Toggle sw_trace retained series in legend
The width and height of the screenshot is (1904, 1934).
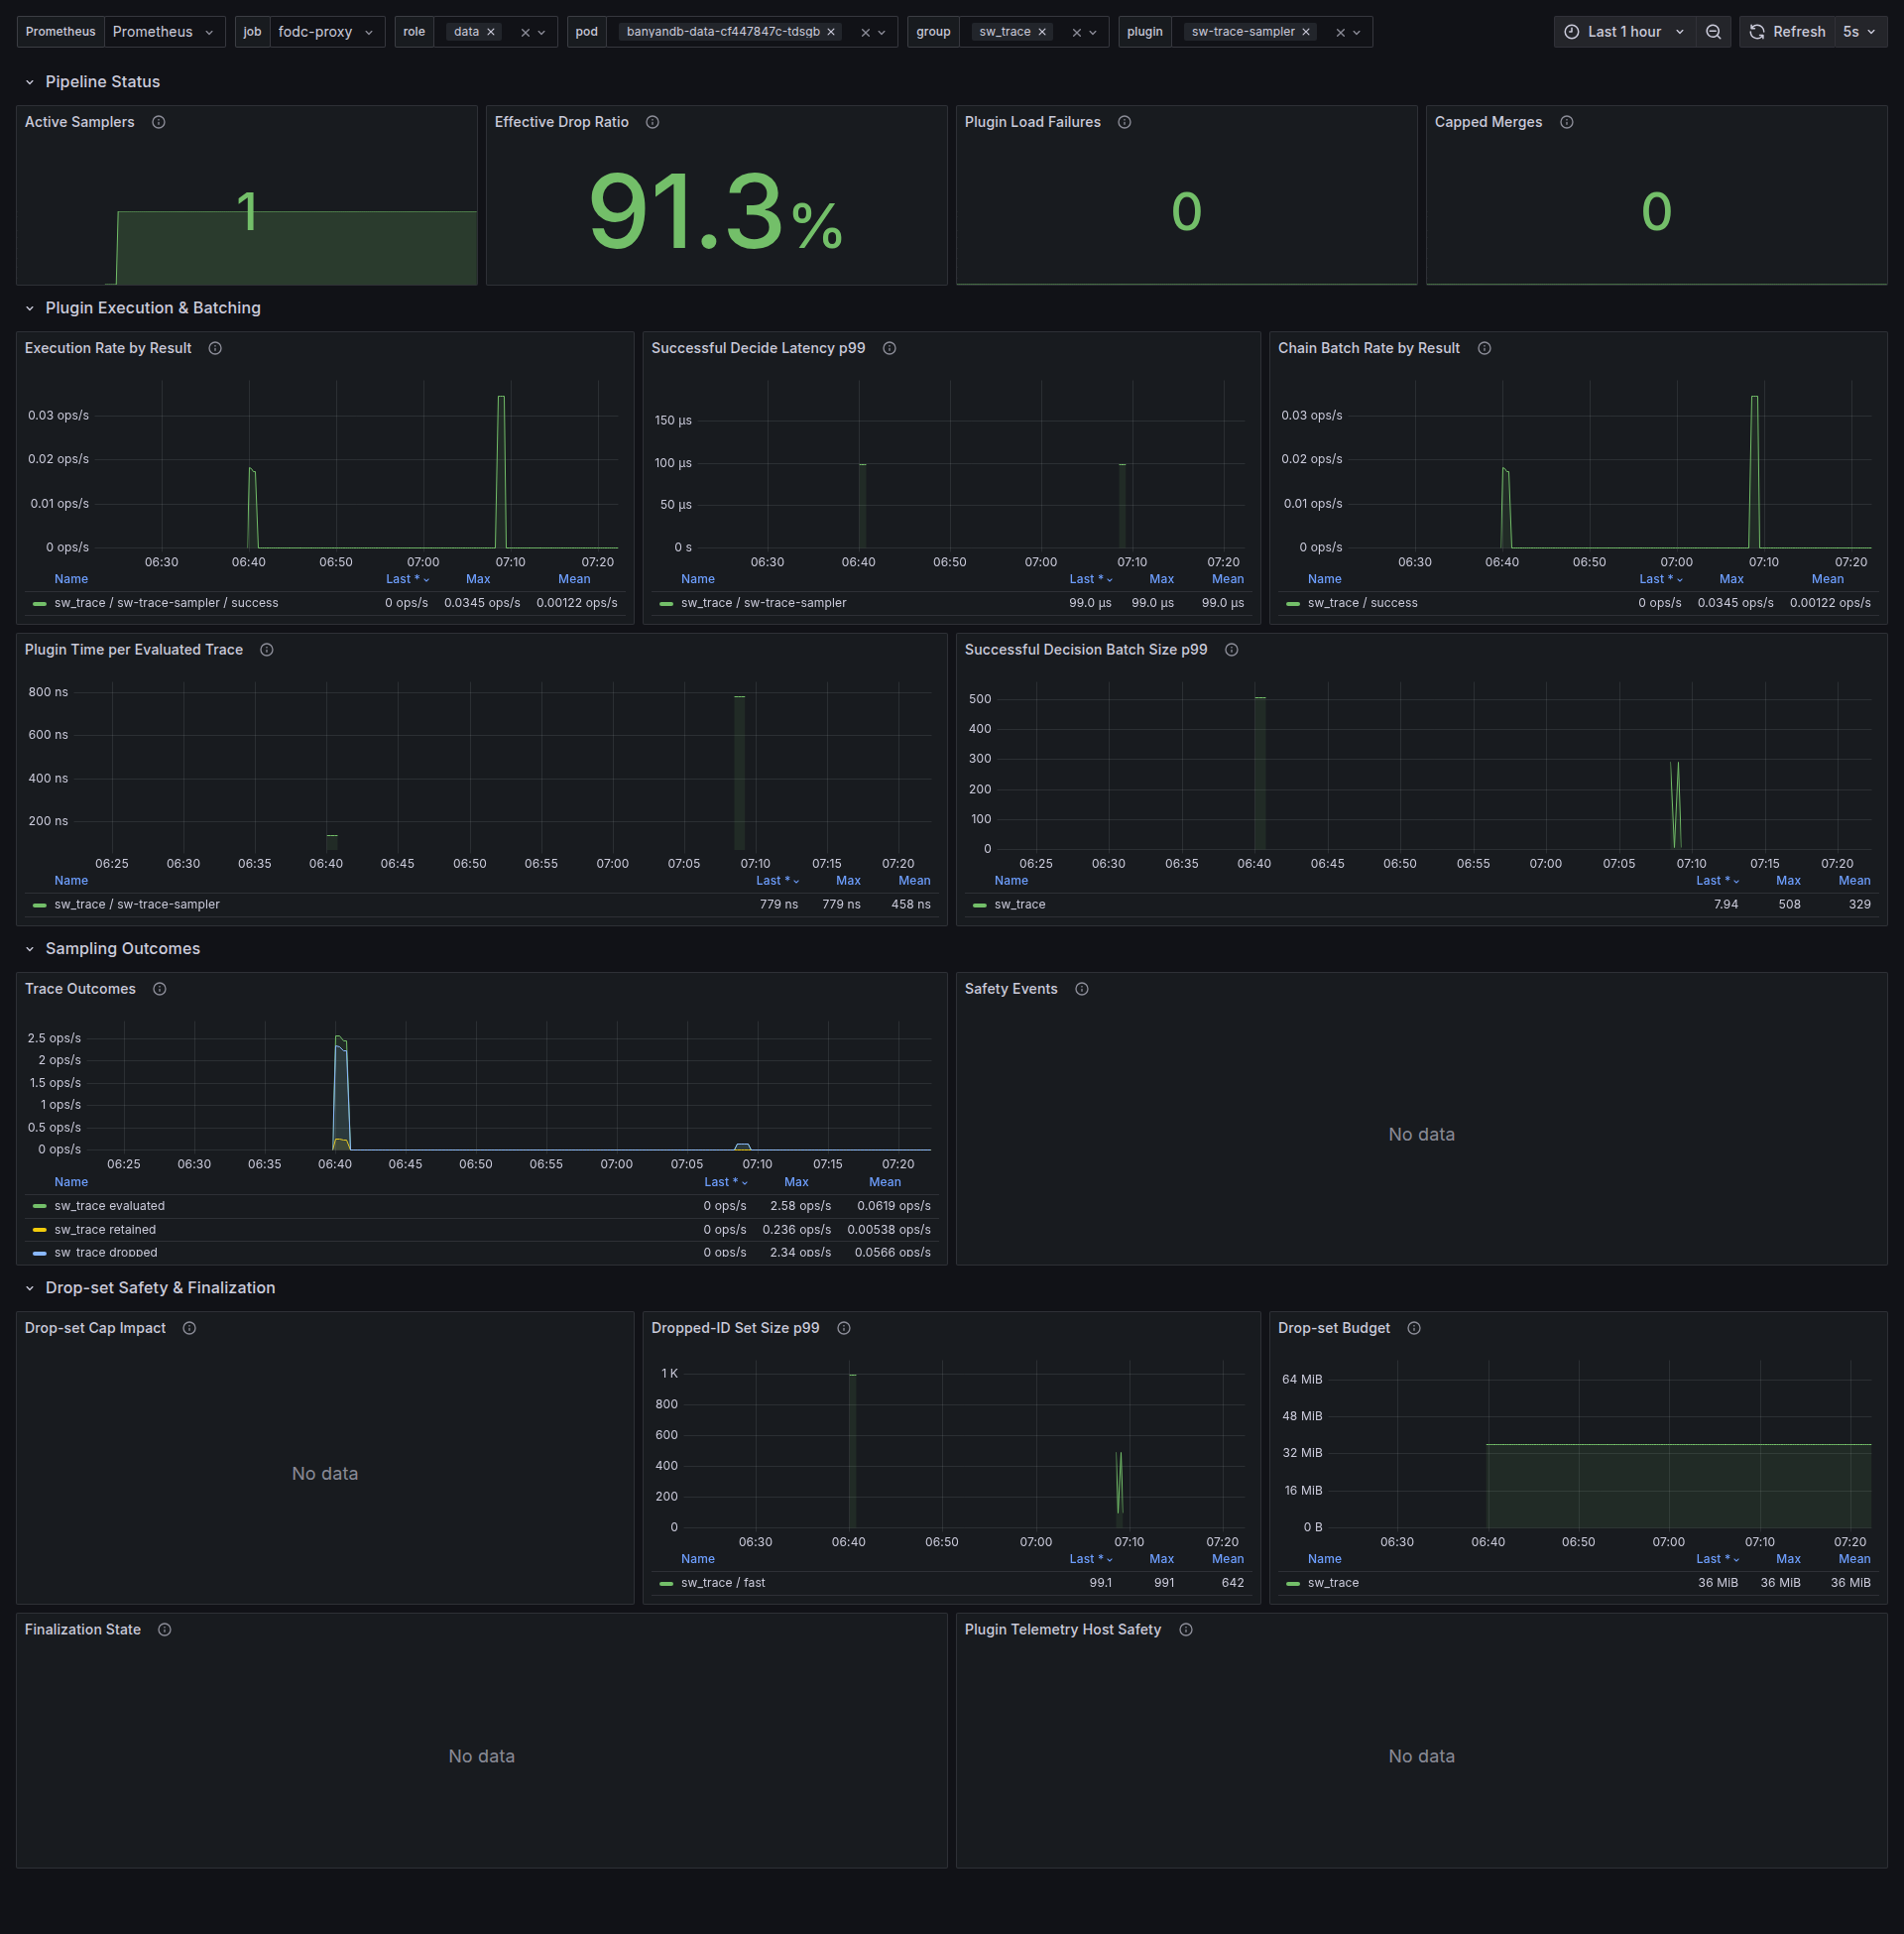(105, 1230)
